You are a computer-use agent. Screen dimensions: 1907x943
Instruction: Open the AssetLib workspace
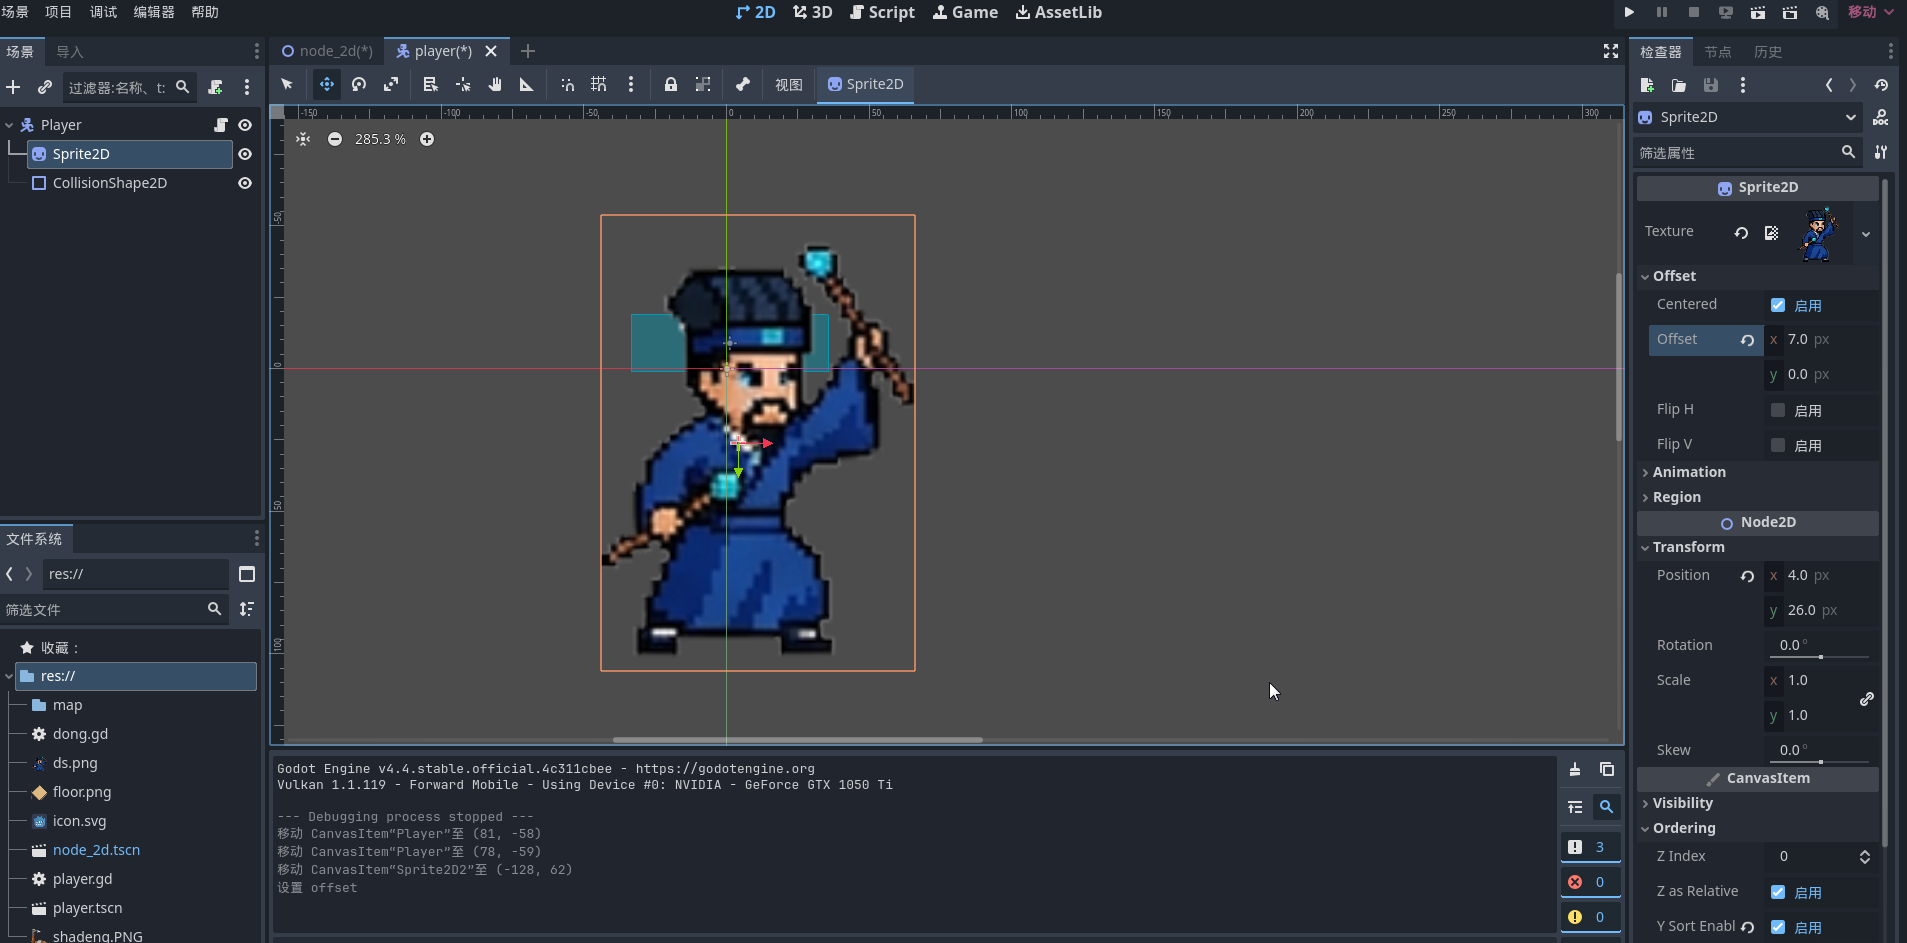pyautogui.click(x=1058, y=12)
